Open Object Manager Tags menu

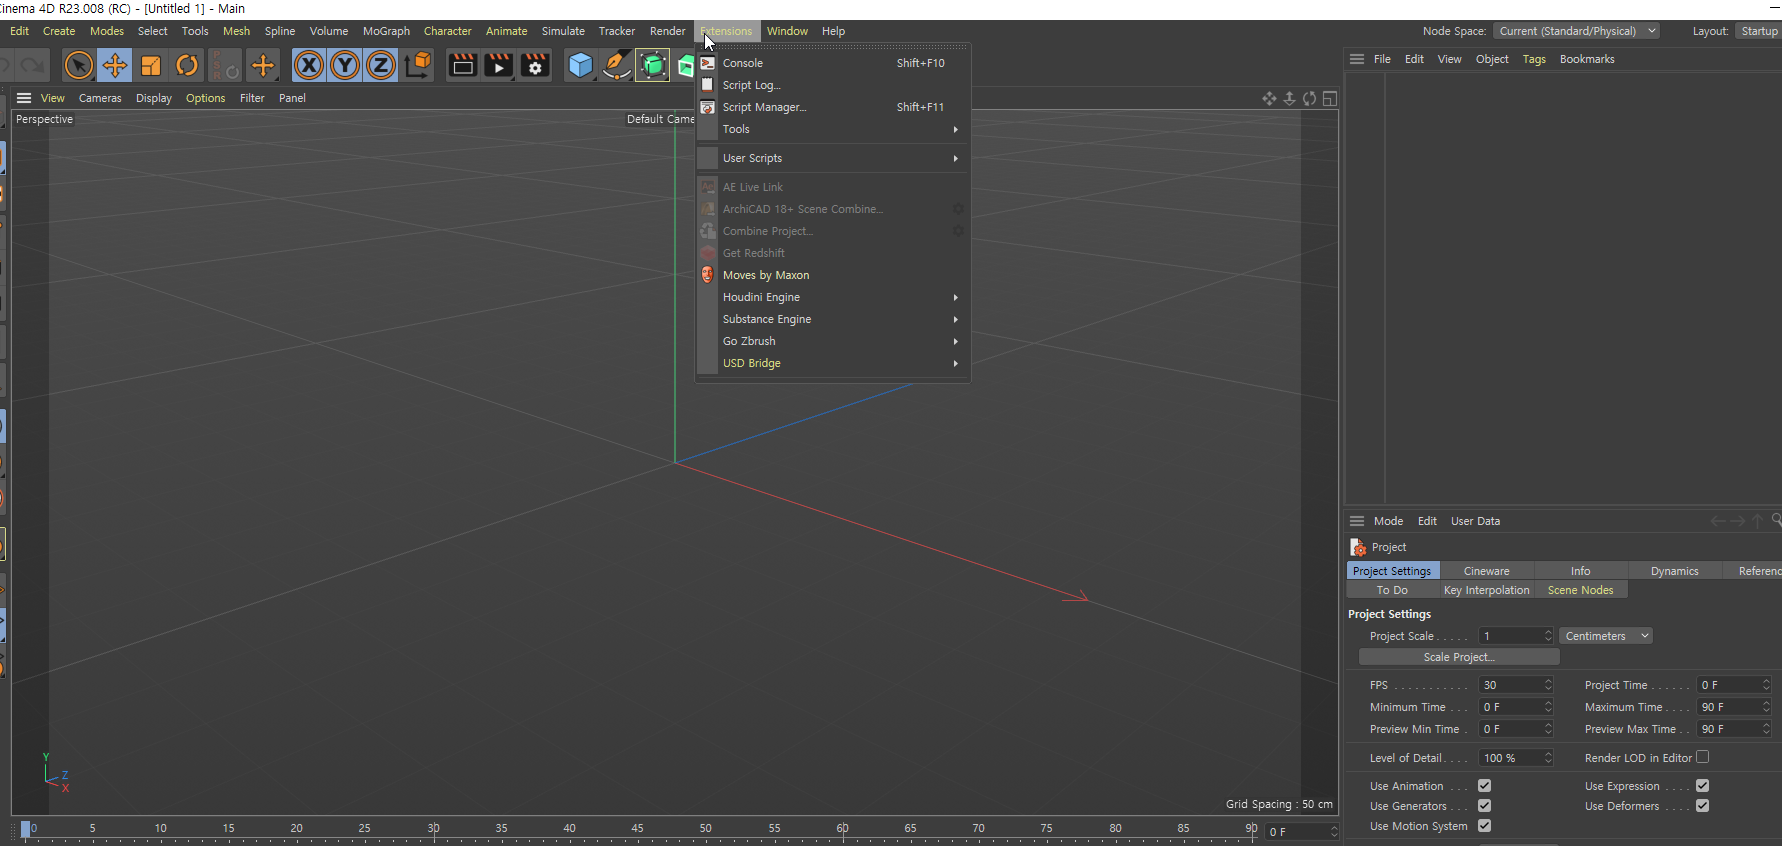1534,59
